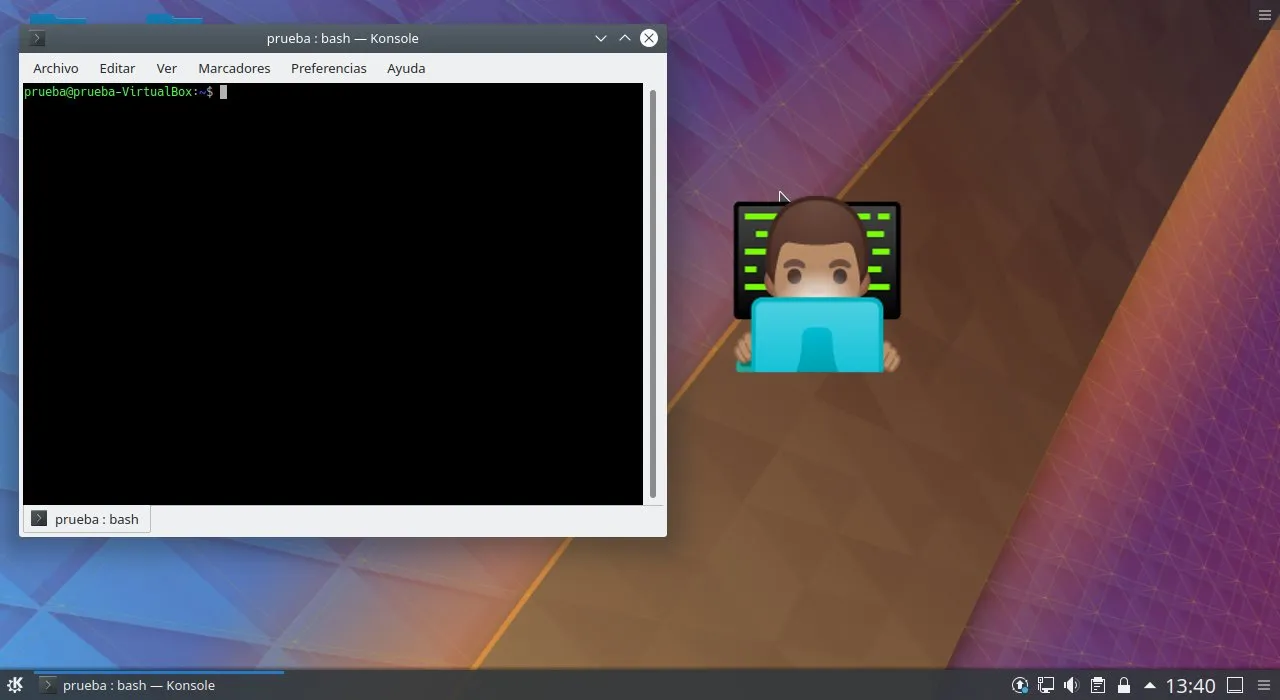Click the software updates tray icon
The image size is (1280, 700).
tap(1020, 686)
